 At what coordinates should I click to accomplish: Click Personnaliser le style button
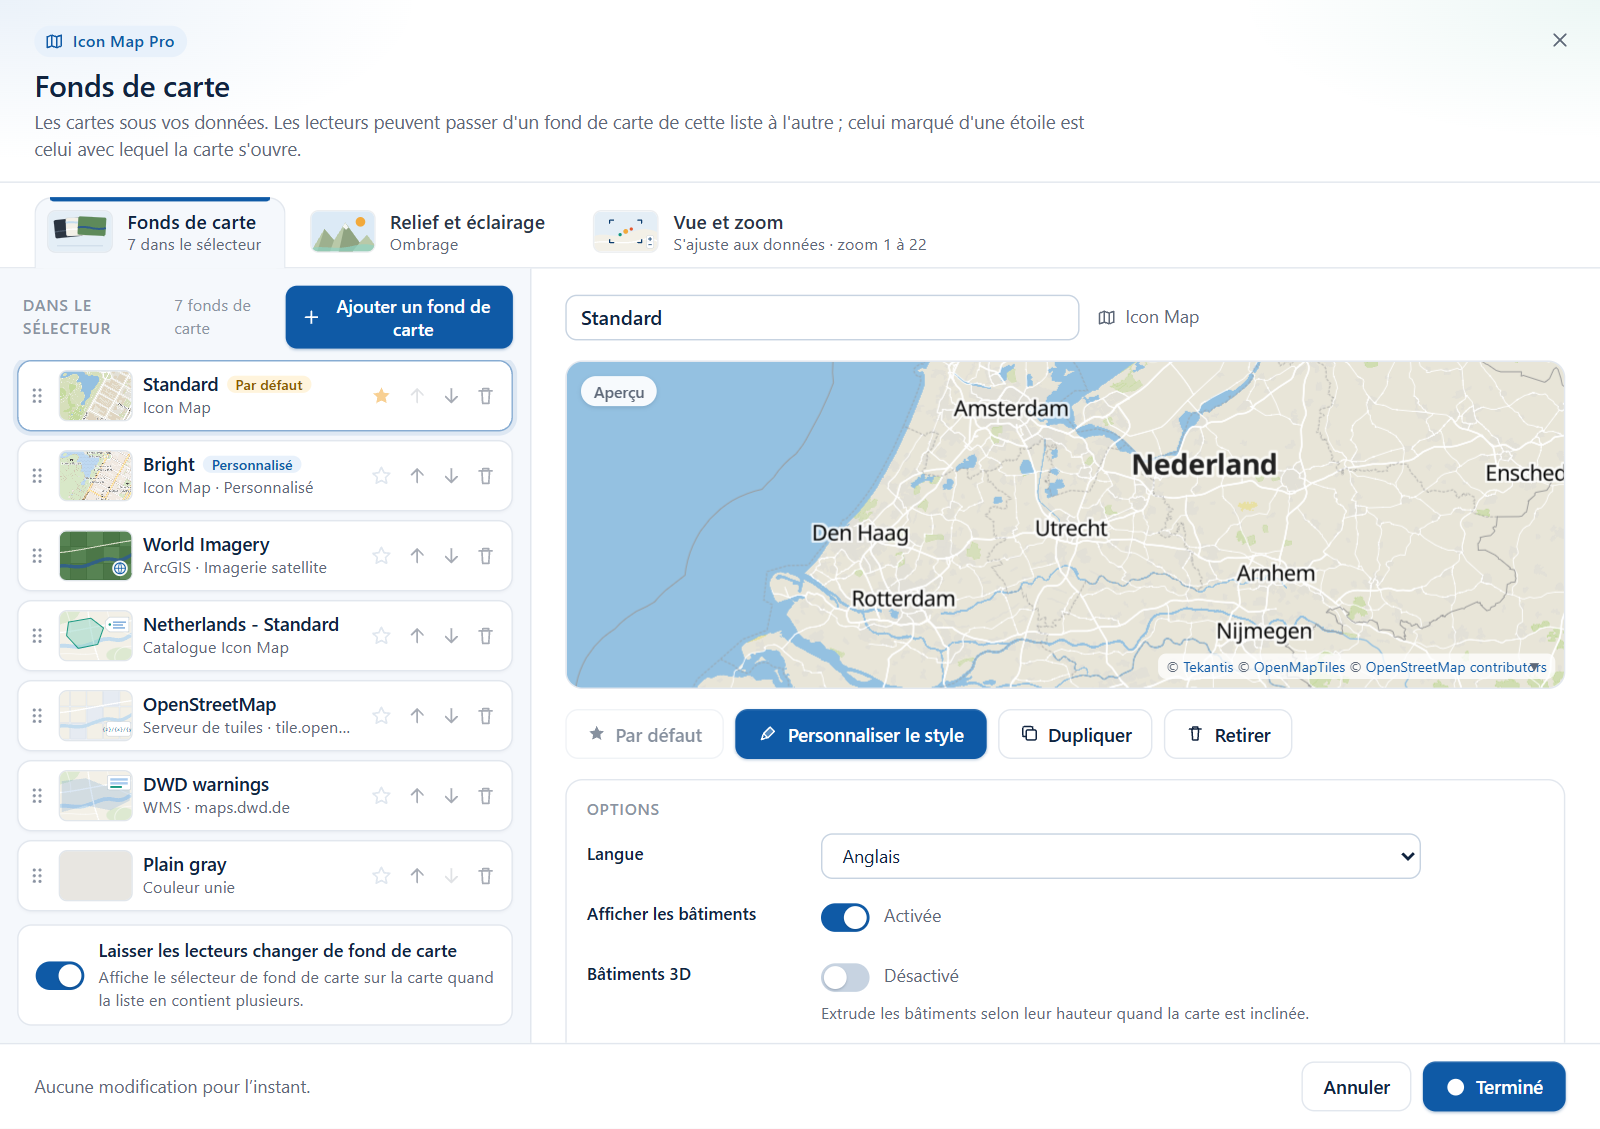861,735
